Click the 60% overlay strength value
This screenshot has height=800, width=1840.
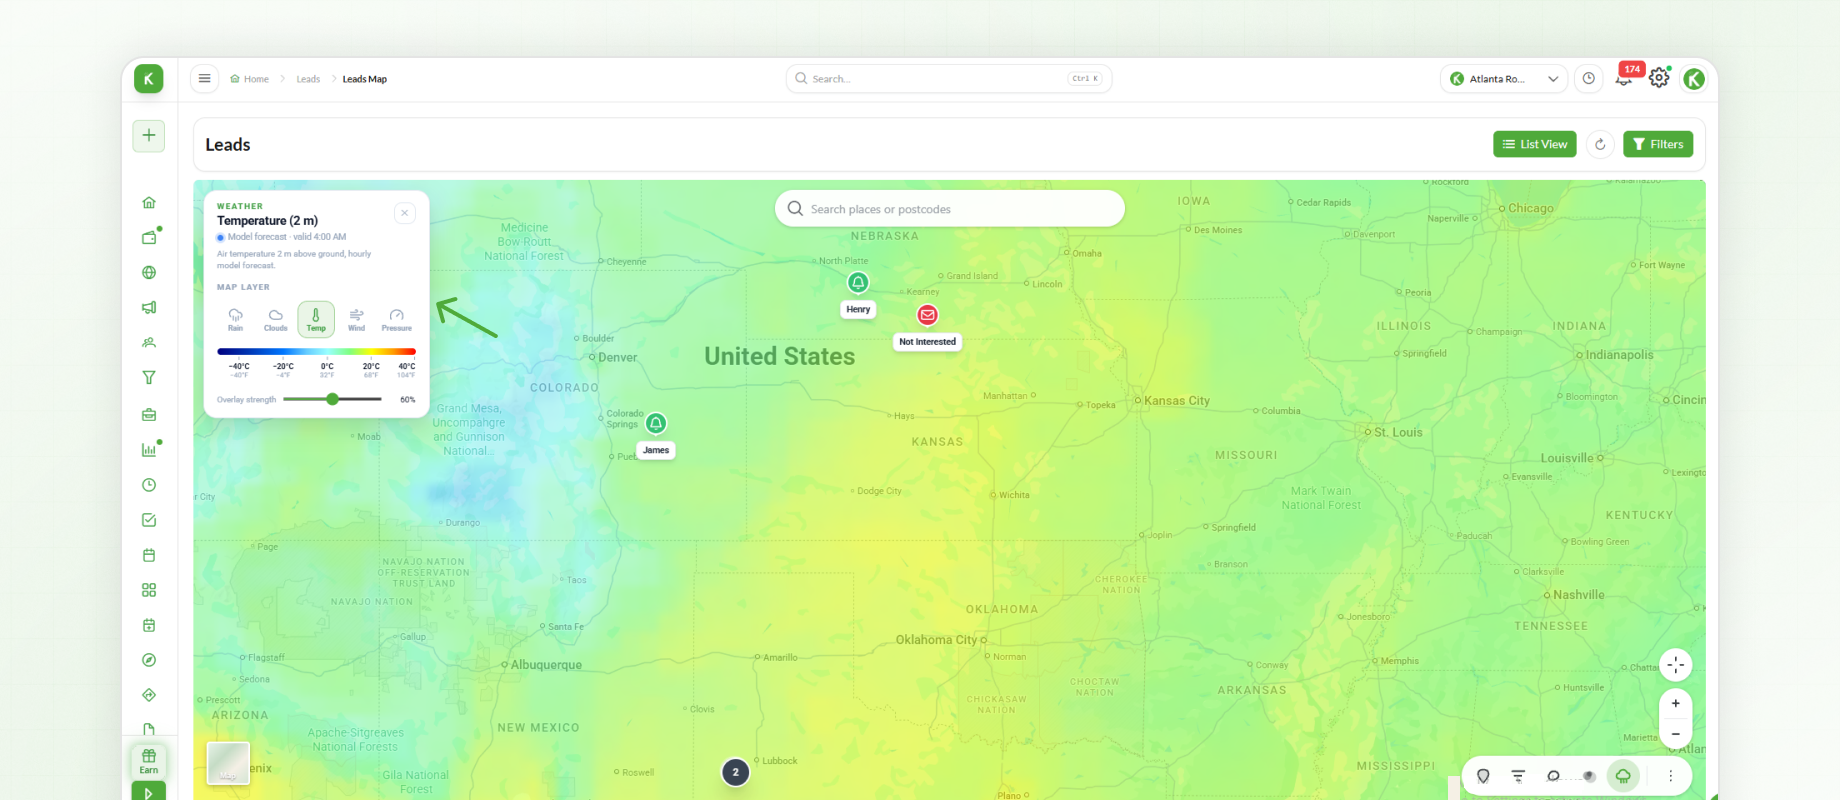click(407, 400)
